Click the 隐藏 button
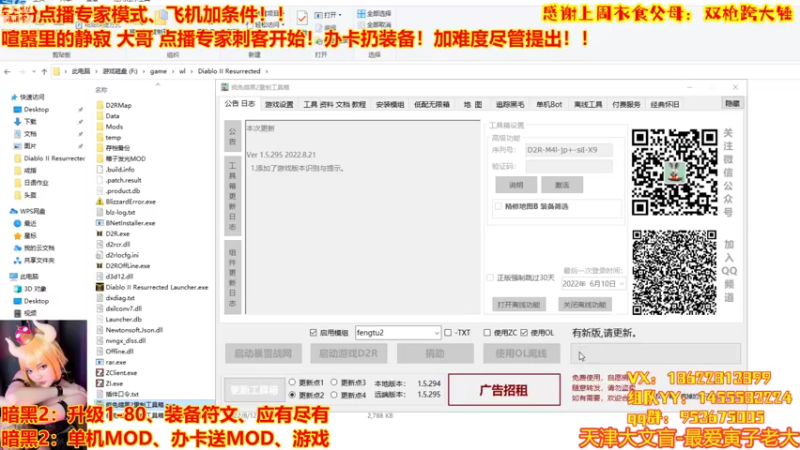This screenshot has width=800, height=450. [732, 104]
